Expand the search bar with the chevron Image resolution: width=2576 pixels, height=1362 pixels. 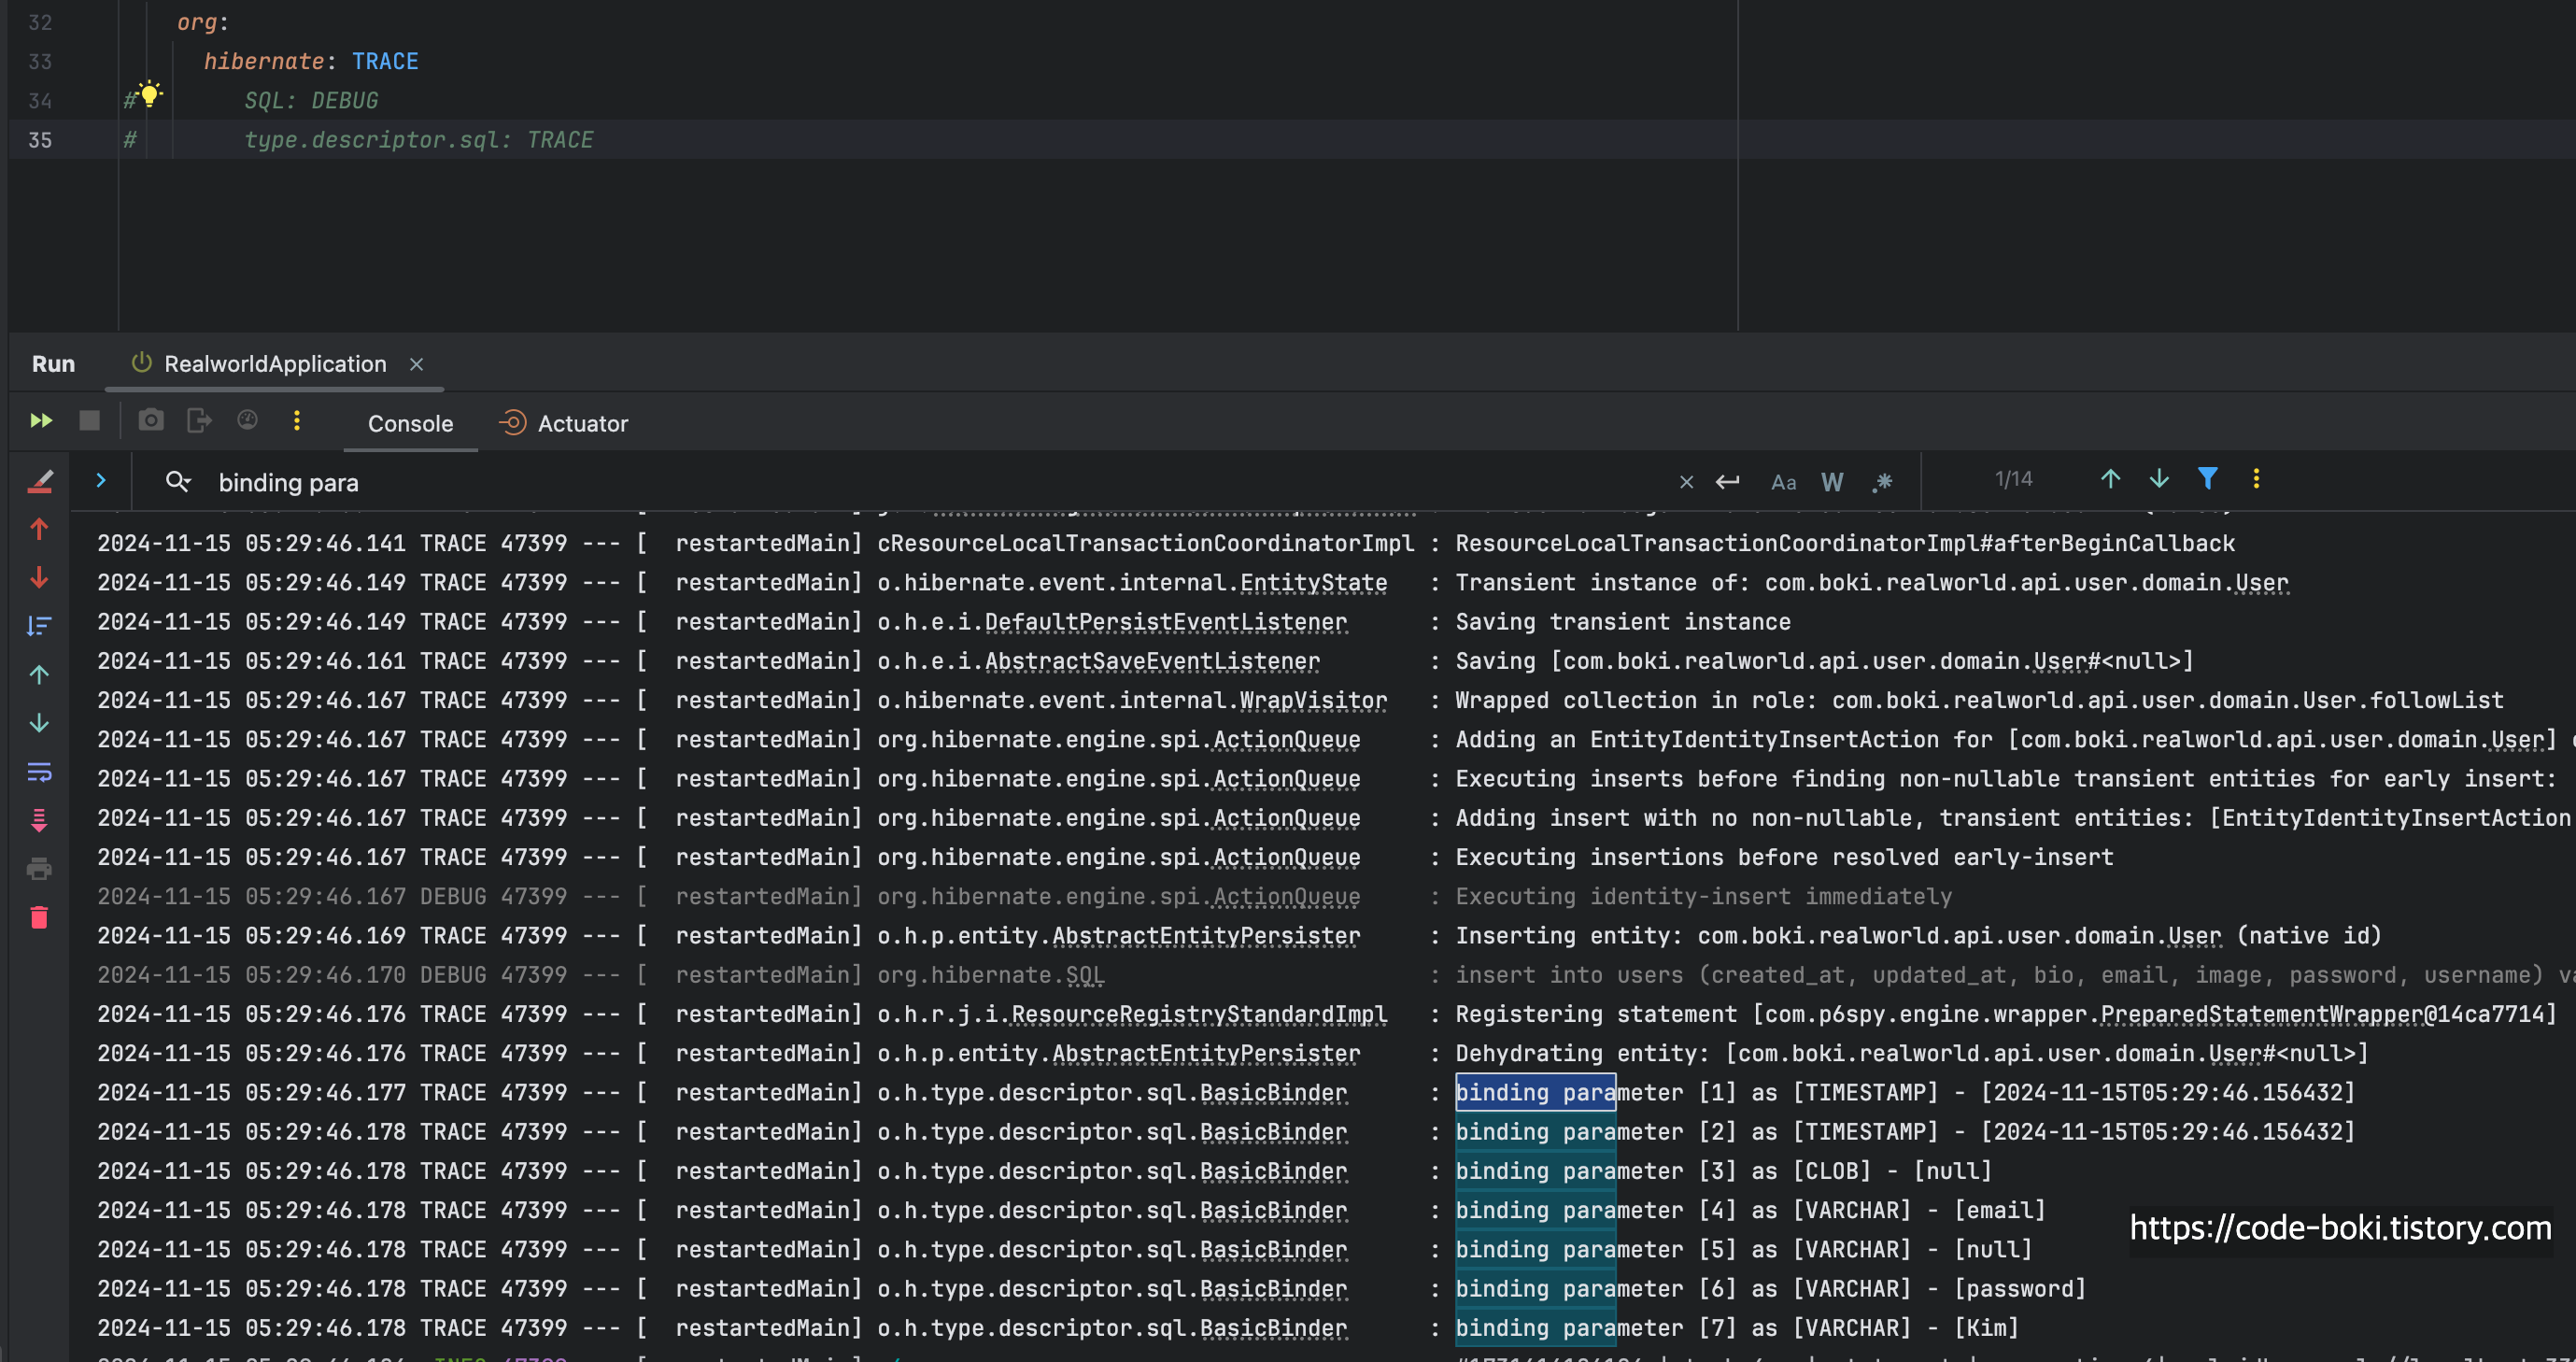click(x=101, y=481)
